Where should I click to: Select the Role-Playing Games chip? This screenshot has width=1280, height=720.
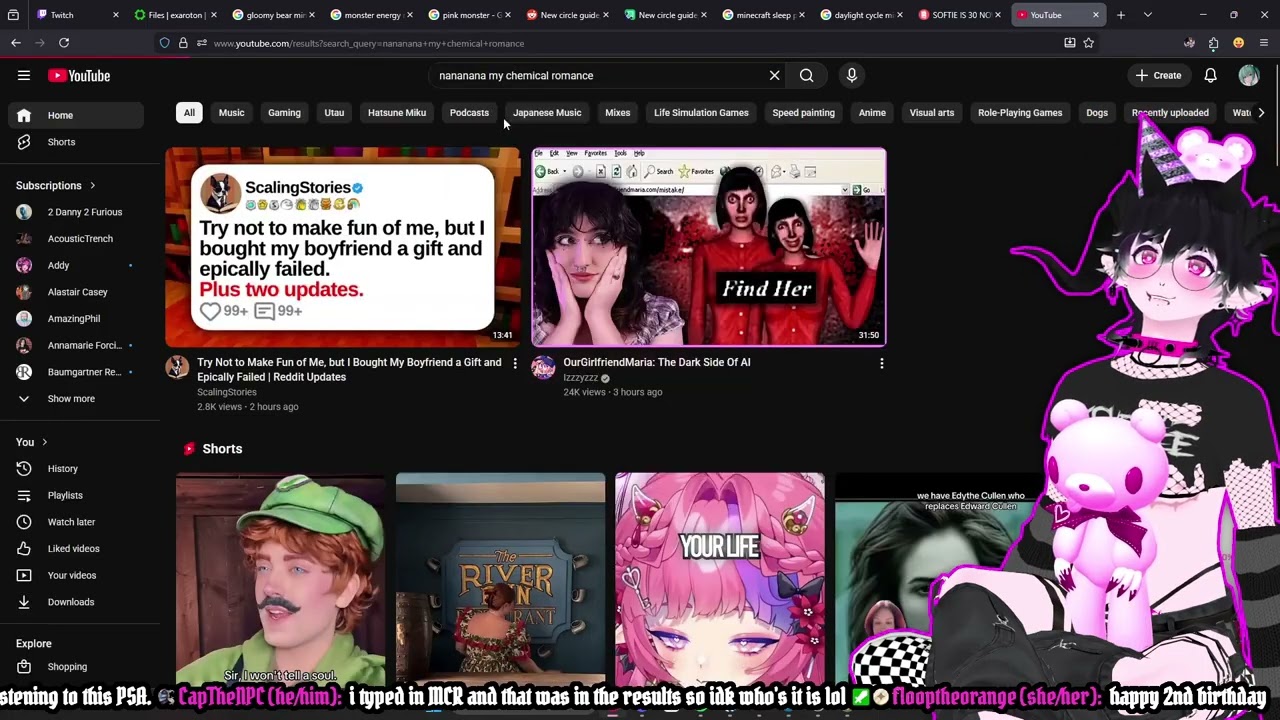(1020, 113)
